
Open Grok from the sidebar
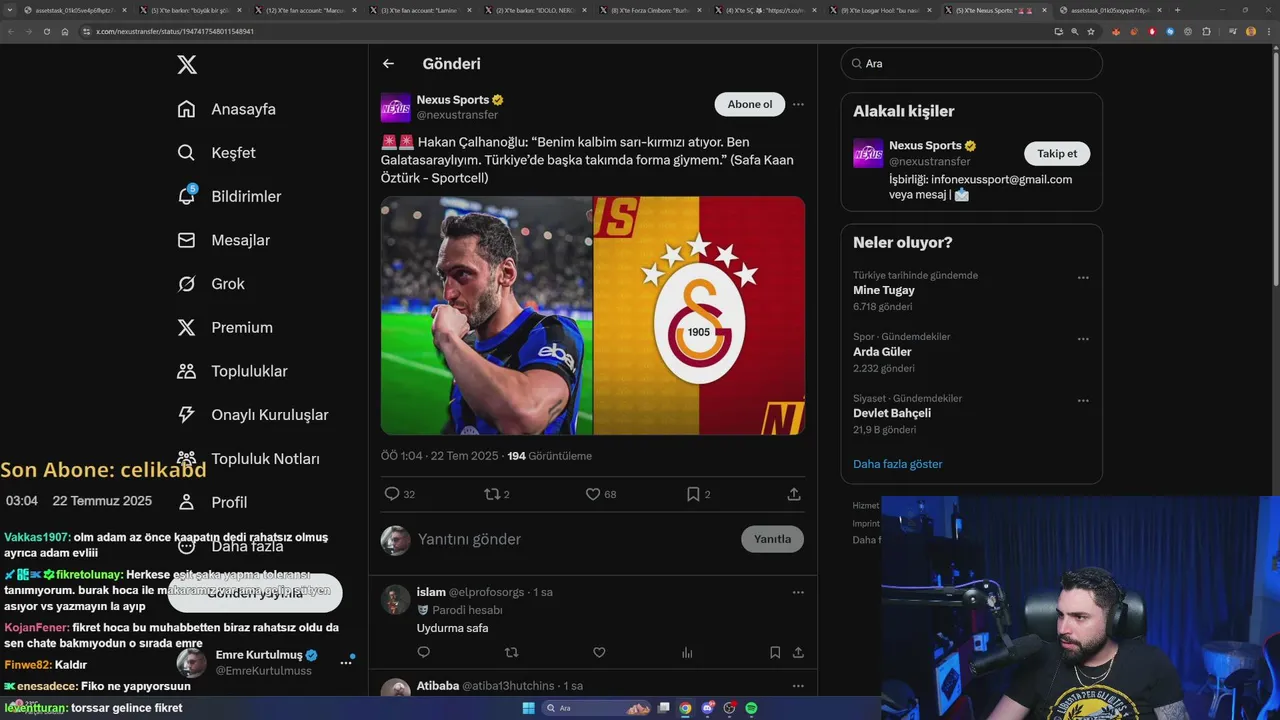pyautogui.click(x=210, y=284)
